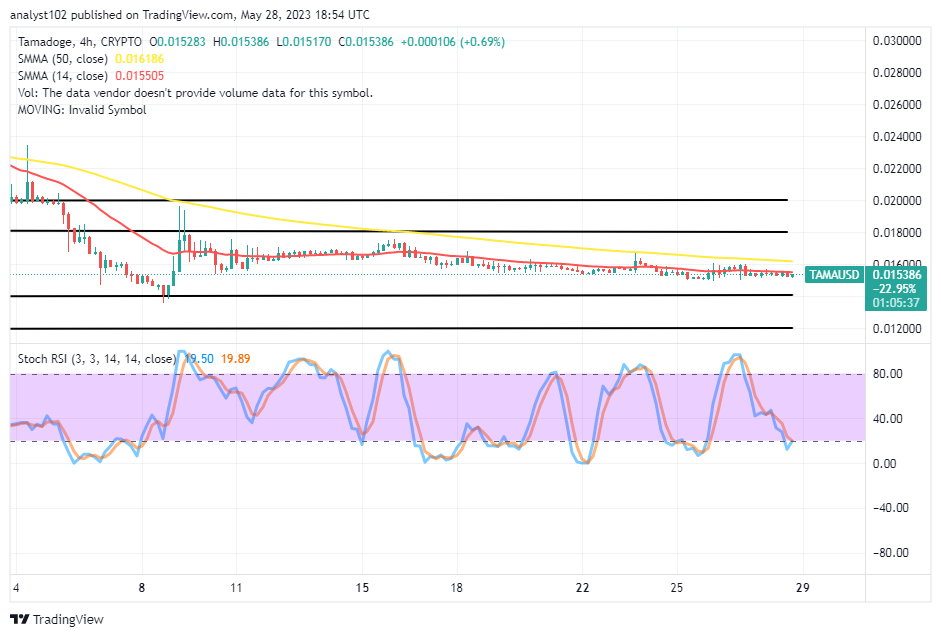This screenshot has height=637, width=941.
Task: Click the 0.030000 price axis label
Action: click(x=897, y=41)
